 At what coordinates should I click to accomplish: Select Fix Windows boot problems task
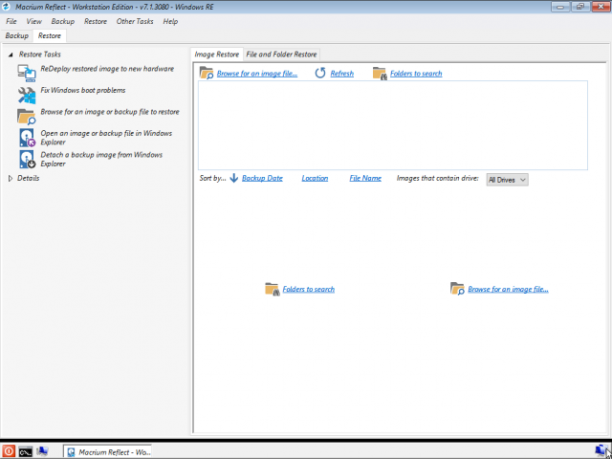pyautogui.click(x=83, y=90)
